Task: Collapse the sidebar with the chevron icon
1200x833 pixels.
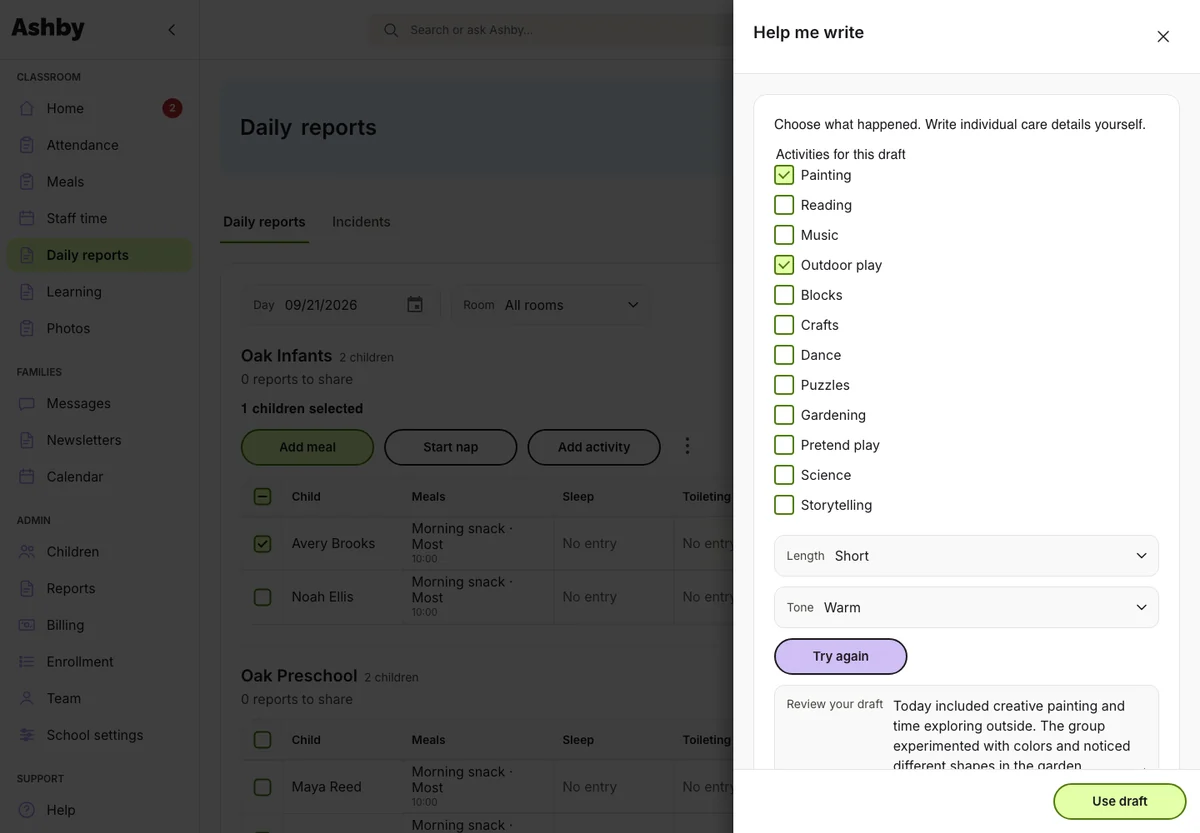Action: point(171,30)
